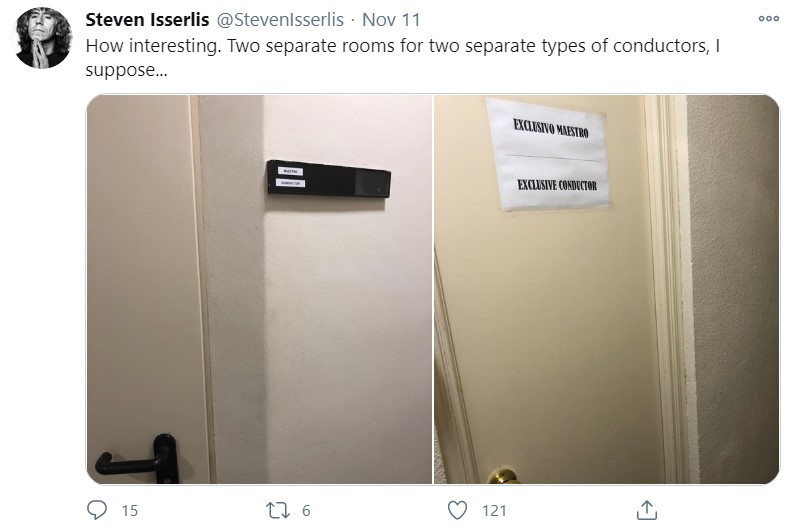Screen dimensions: 795x529
Task: Click the share upload icon
Action: (x=646, y=510)
